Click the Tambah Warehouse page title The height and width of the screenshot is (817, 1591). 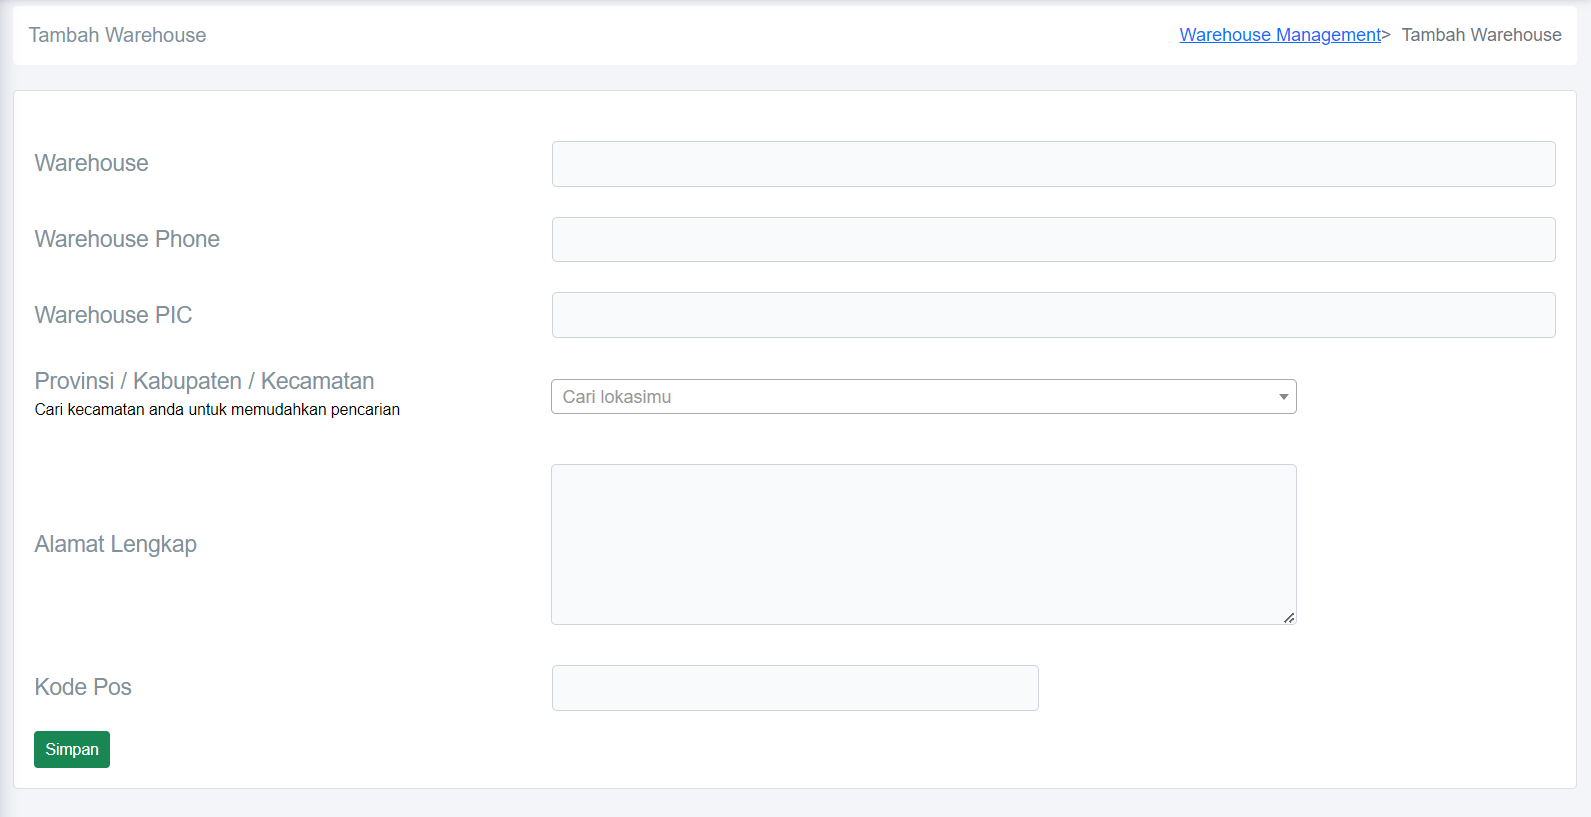point(117,35)
